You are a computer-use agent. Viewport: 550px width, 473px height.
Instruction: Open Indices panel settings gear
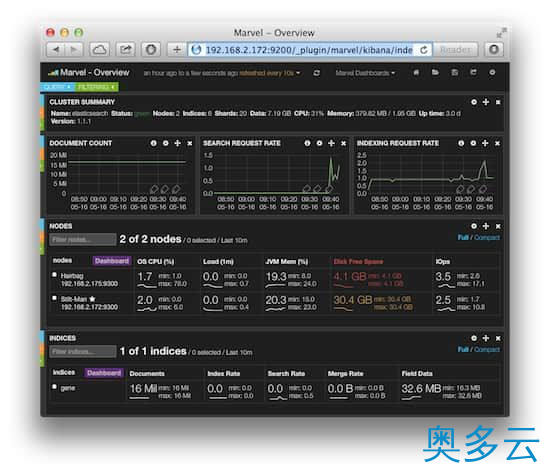(474, 338)
